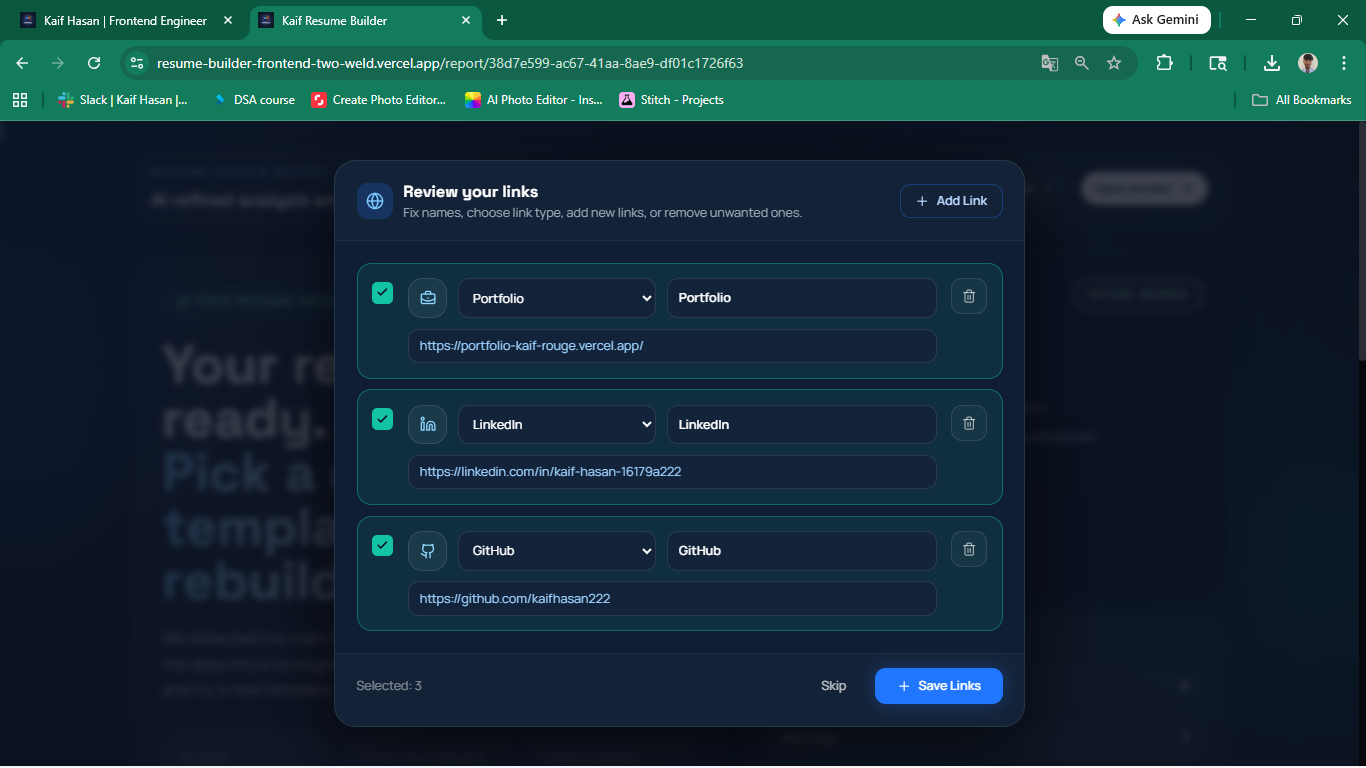Open the LinkedIn link type dropdown
The width and height of the screenshot is (1366, 768).
pyautogui.click(x=557, y=424)
